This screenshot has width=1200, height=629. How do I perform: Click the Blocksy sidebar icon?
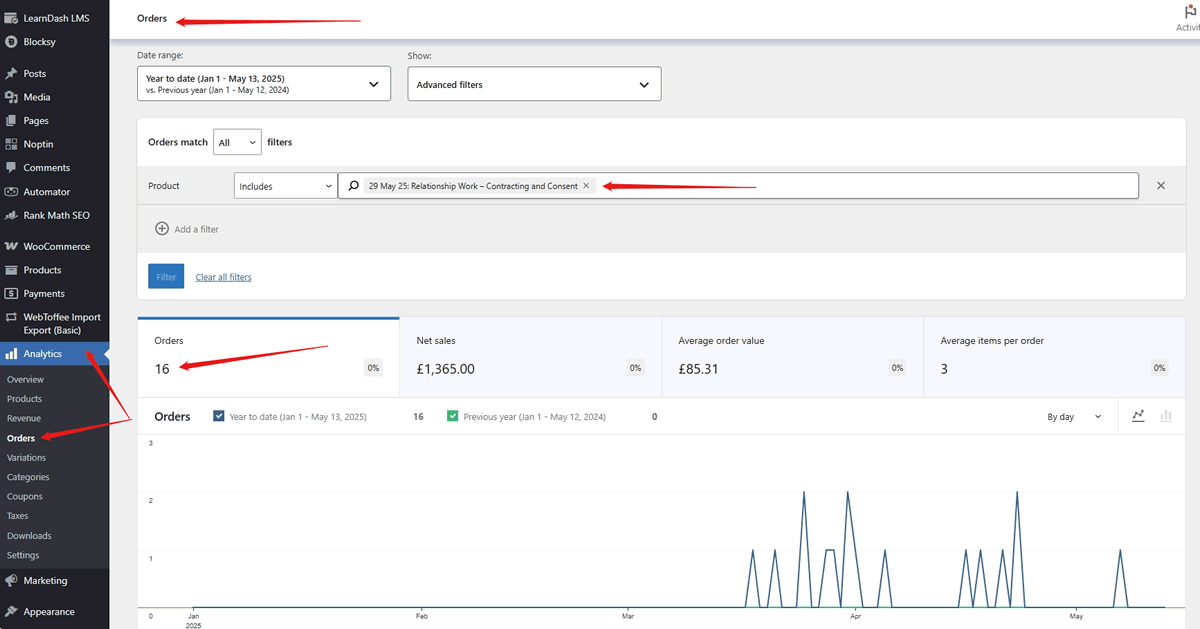[11, 42]
